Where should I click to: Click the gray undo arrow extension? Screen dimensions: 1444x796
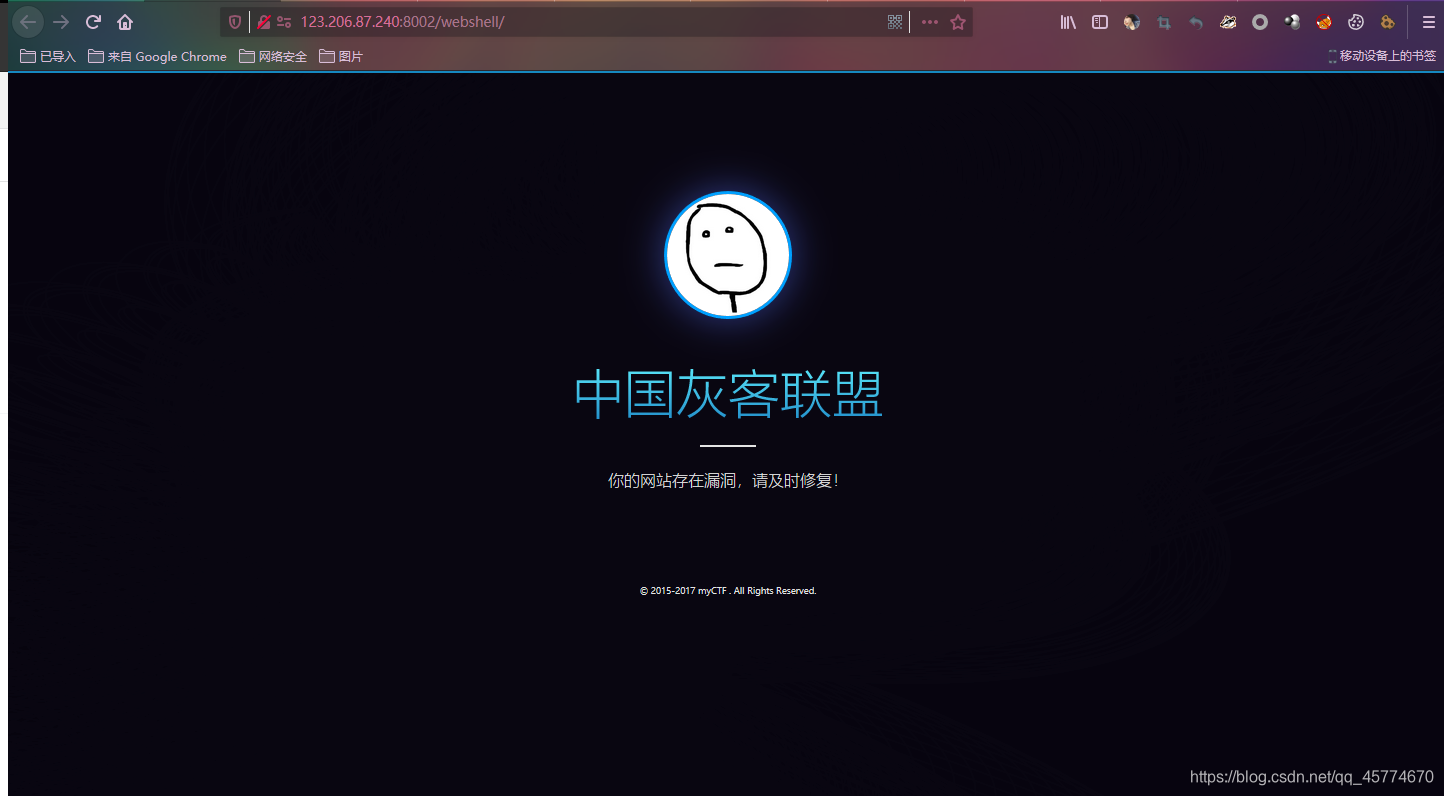coord(1196,22)
